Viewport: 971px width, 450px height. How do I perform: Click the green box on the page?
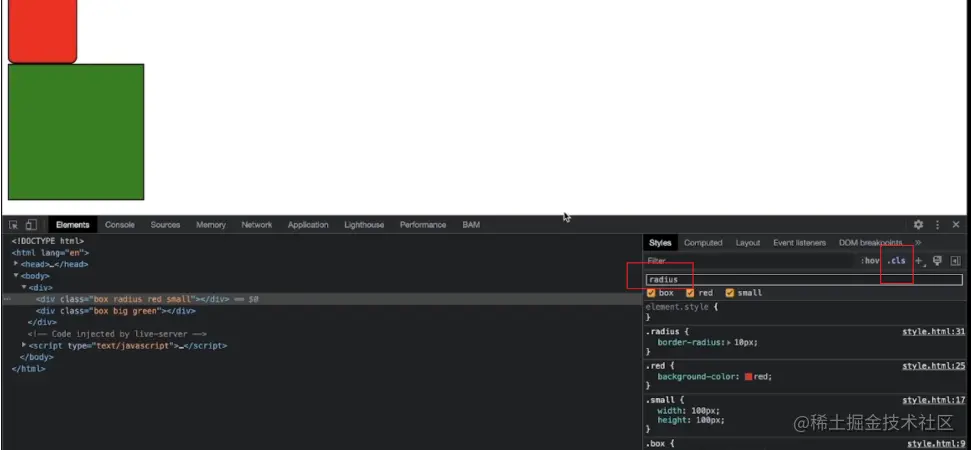tap(76, 132)
